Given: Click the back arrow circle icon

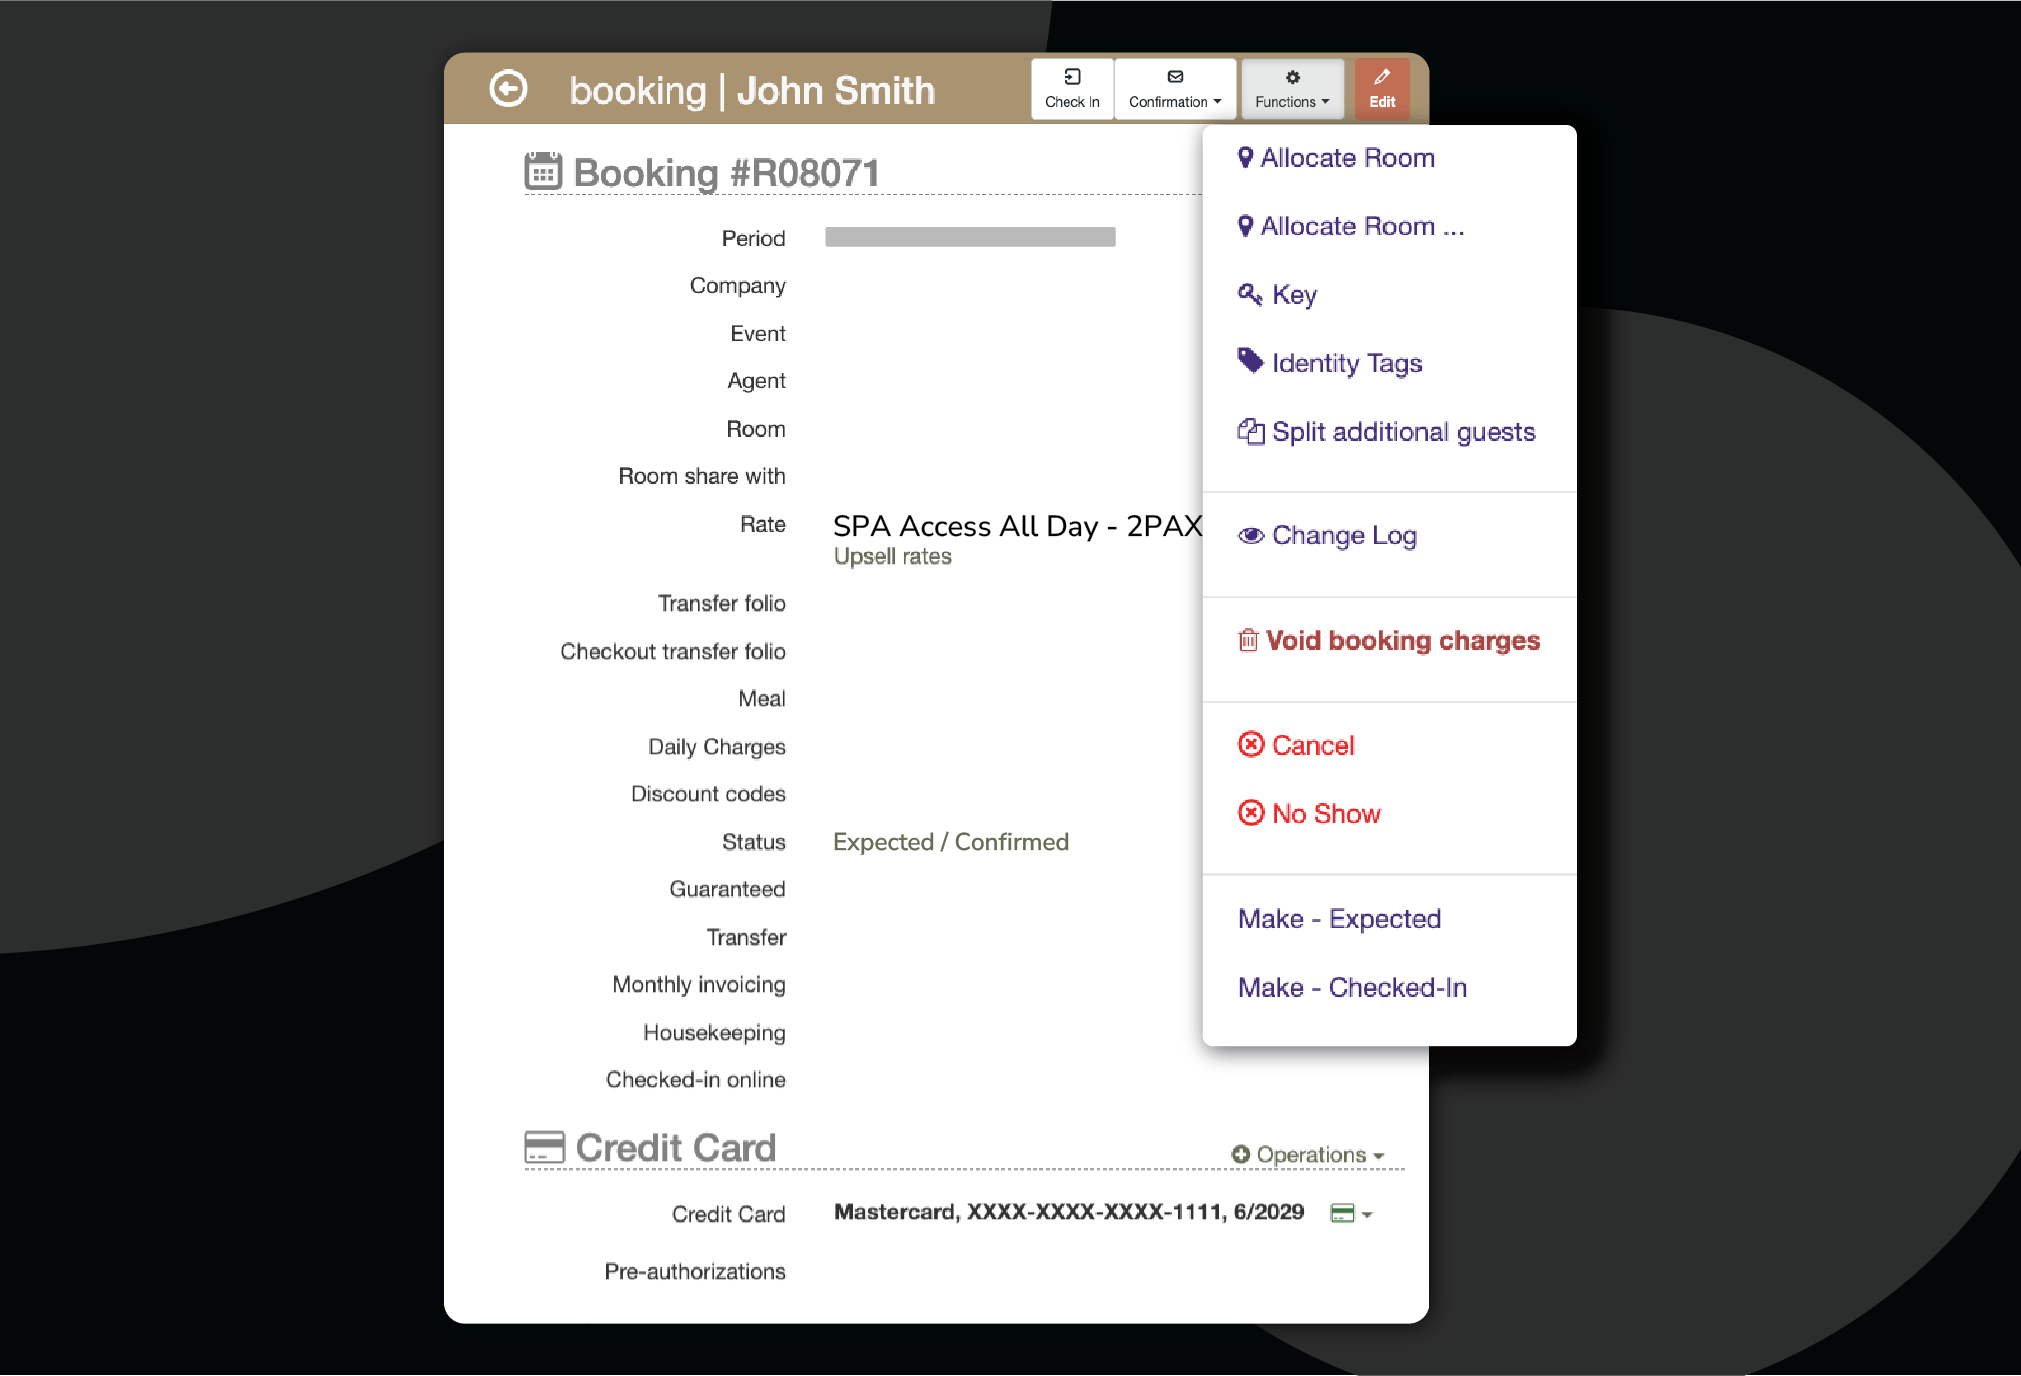Looking at the screenshot, I should 508,89.
